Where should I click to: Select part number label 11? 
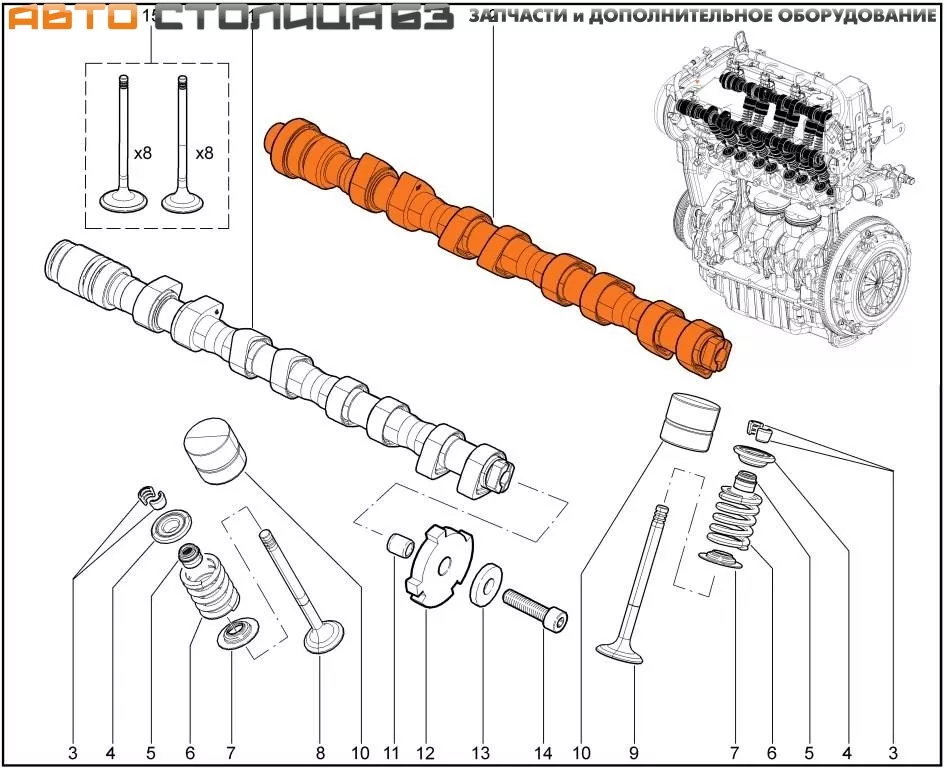(x=392, y=752)
